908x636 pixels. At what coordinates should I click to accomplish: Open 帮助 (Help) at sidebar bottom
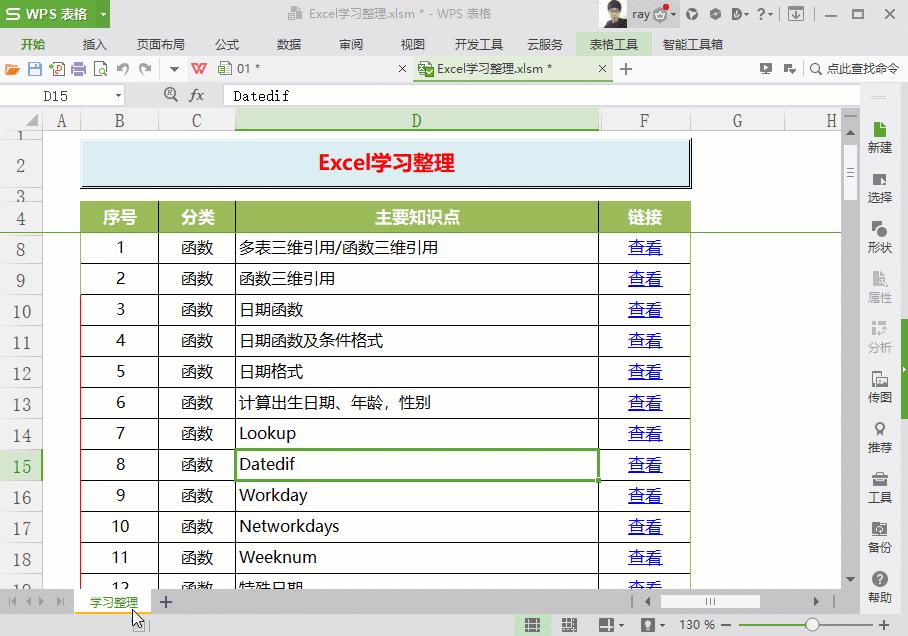pyautogui.click(x=879, y=585)
